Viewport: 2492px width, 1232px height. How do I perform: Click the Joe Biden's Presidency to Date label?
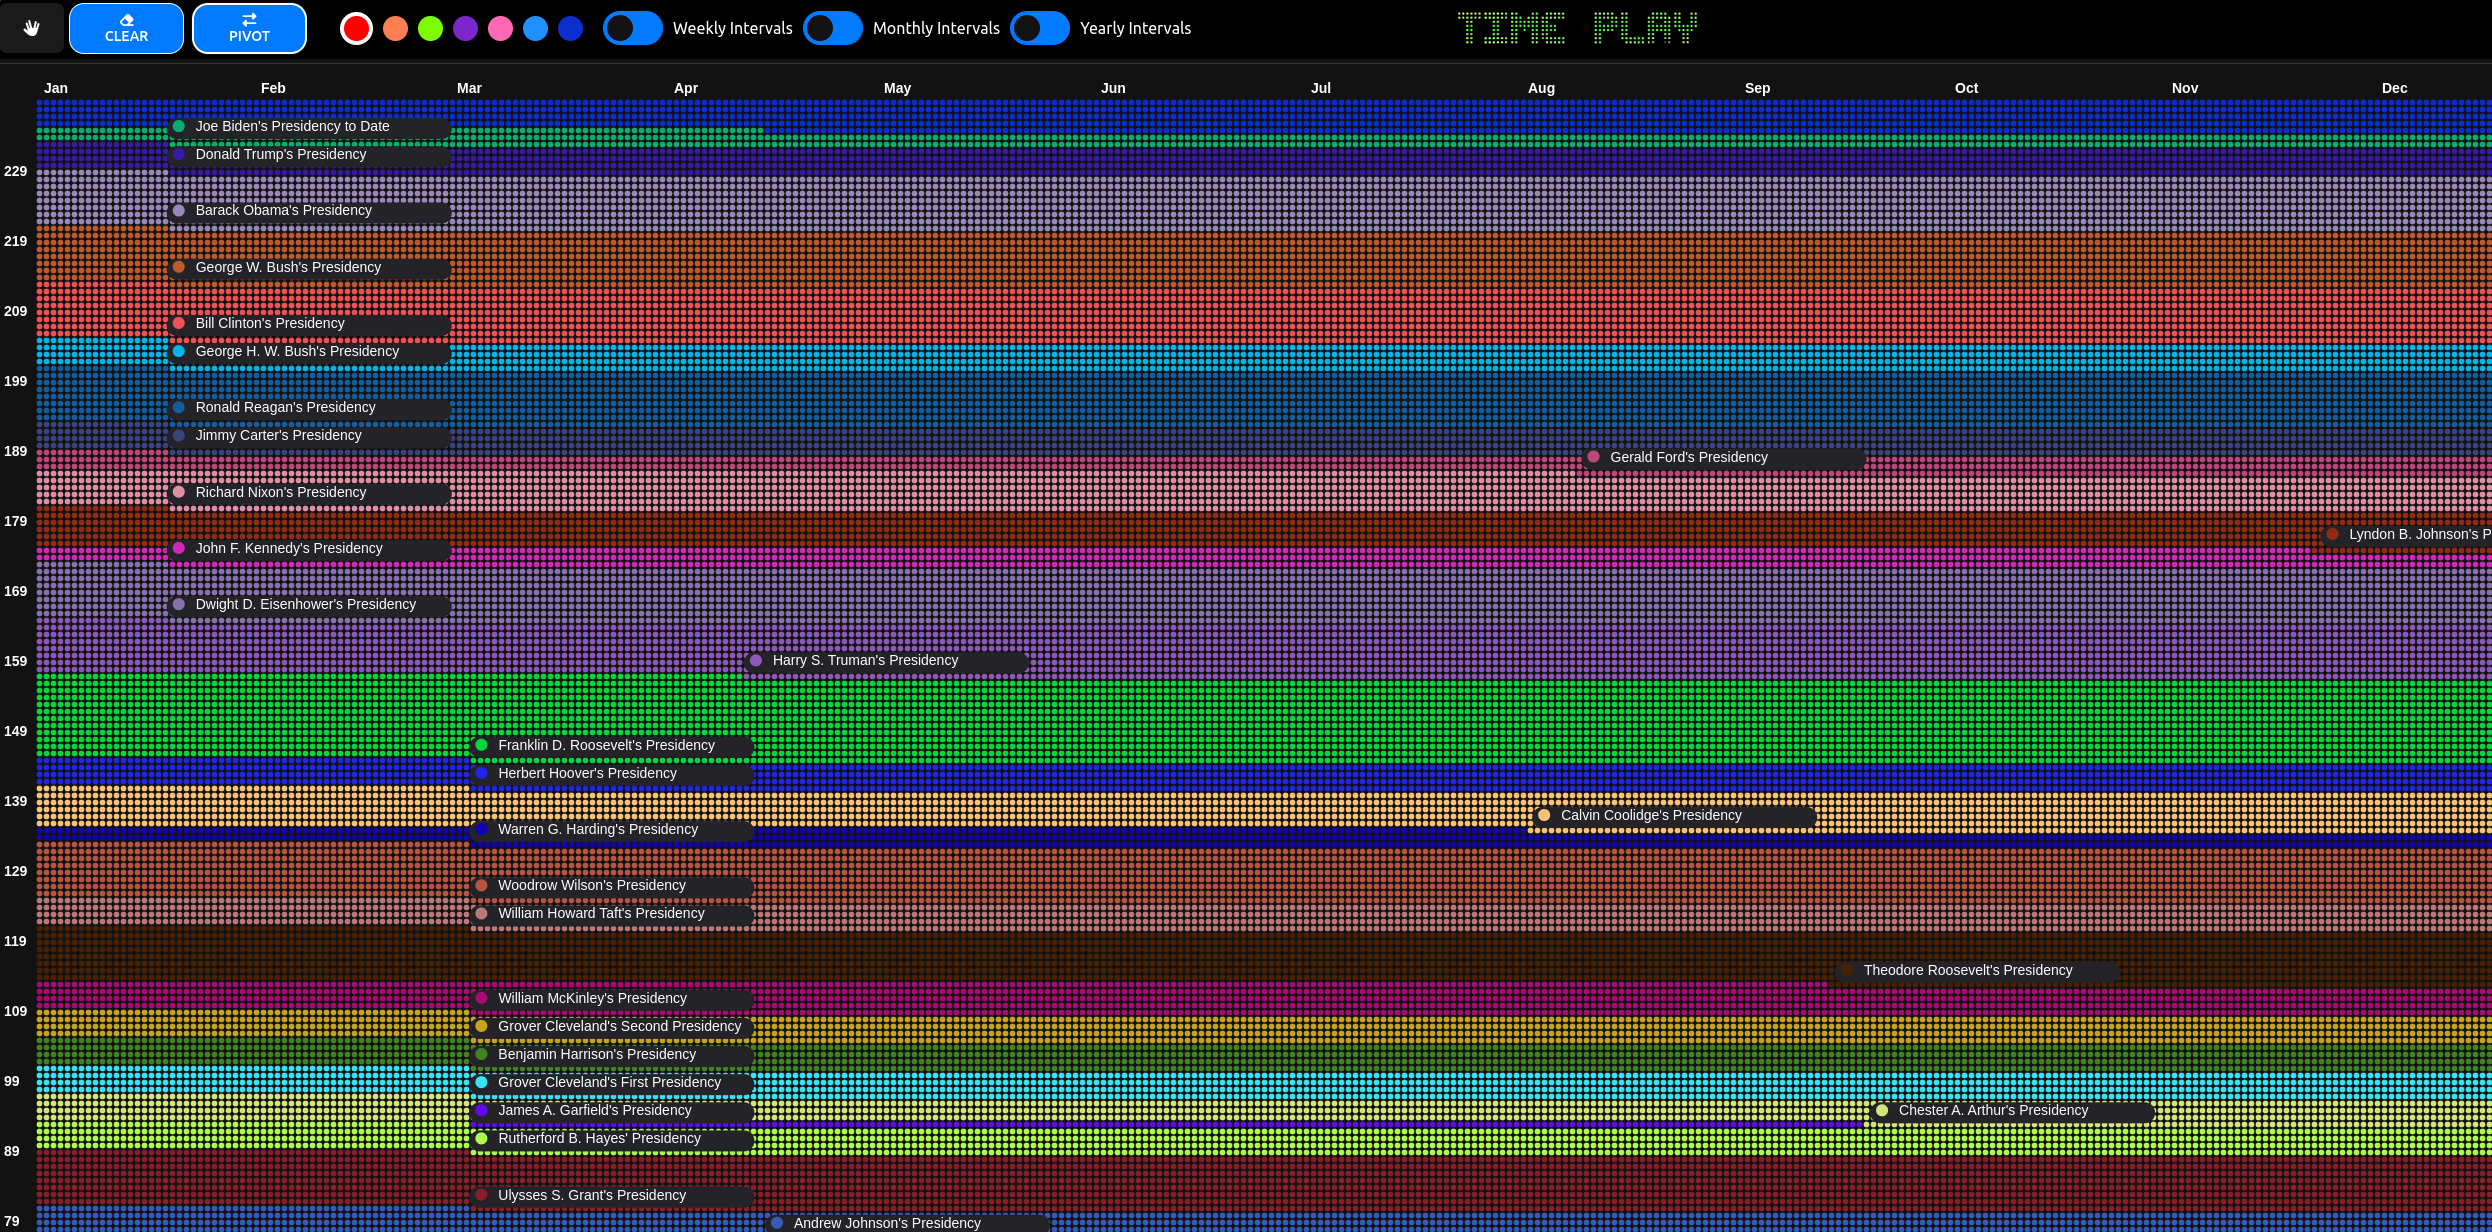click(292, 126)
